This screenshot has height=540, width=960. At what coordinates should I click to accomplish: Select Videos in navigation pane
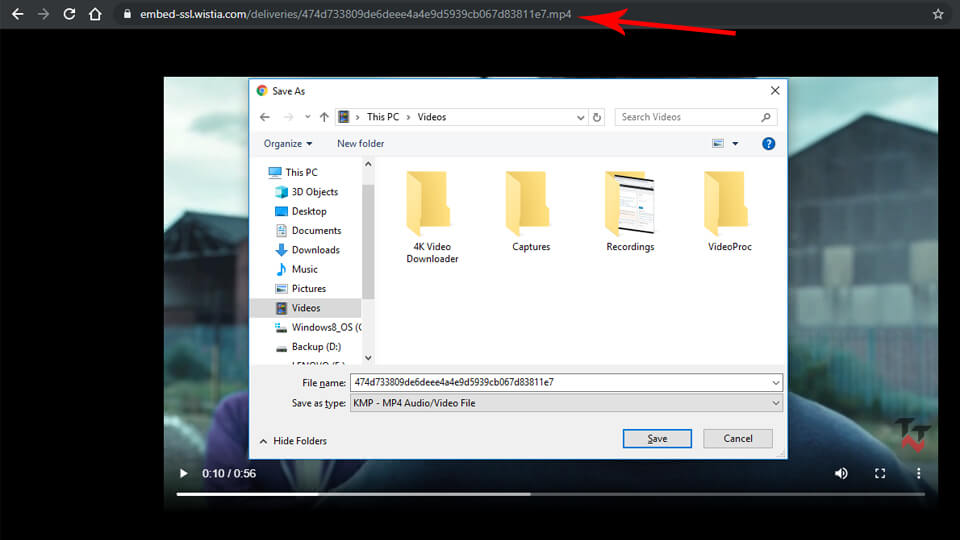click(306, 308)
